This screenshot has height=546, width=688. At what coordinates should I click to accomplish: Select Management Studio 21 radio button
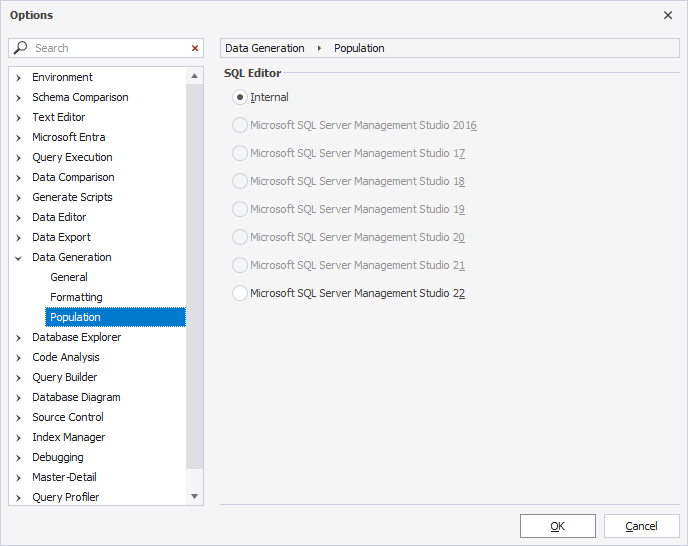(240, 265)
